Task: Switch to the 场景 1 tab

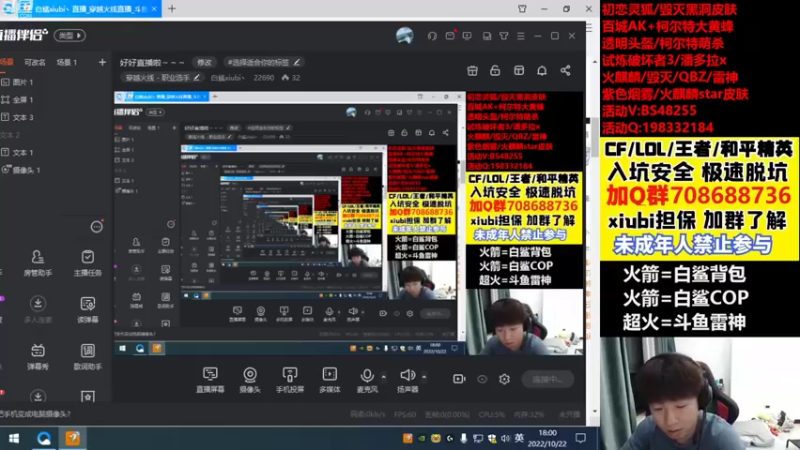Action: [67, 62]
